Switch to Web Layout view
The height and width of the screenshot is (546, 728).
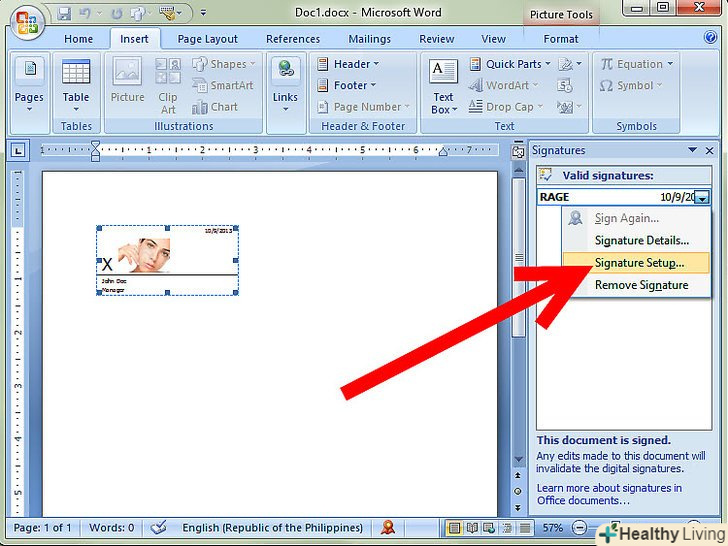[489, 528]
